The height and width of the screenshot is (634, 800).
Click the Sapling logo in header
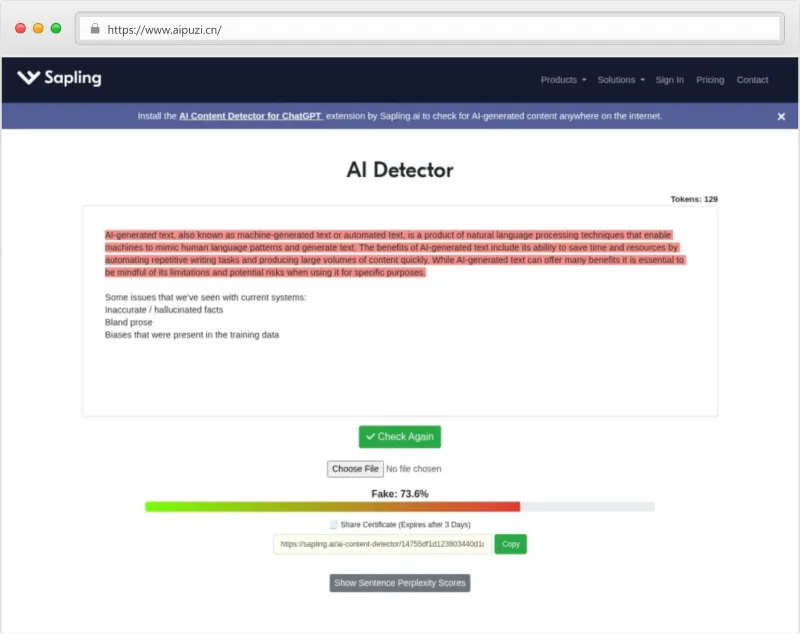[59, 78]
